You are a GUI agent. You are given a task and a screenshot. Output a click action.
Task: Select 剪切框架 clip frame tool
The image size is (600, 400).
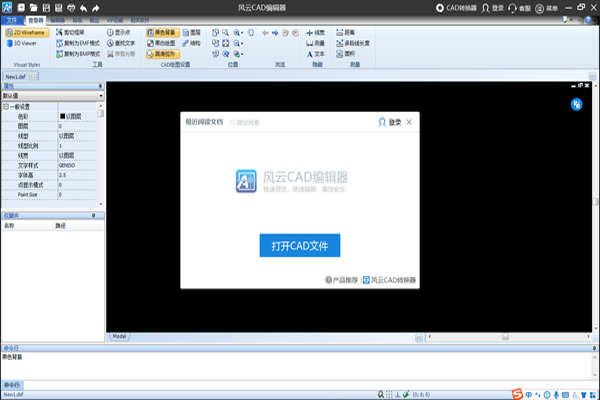(70, 33)
